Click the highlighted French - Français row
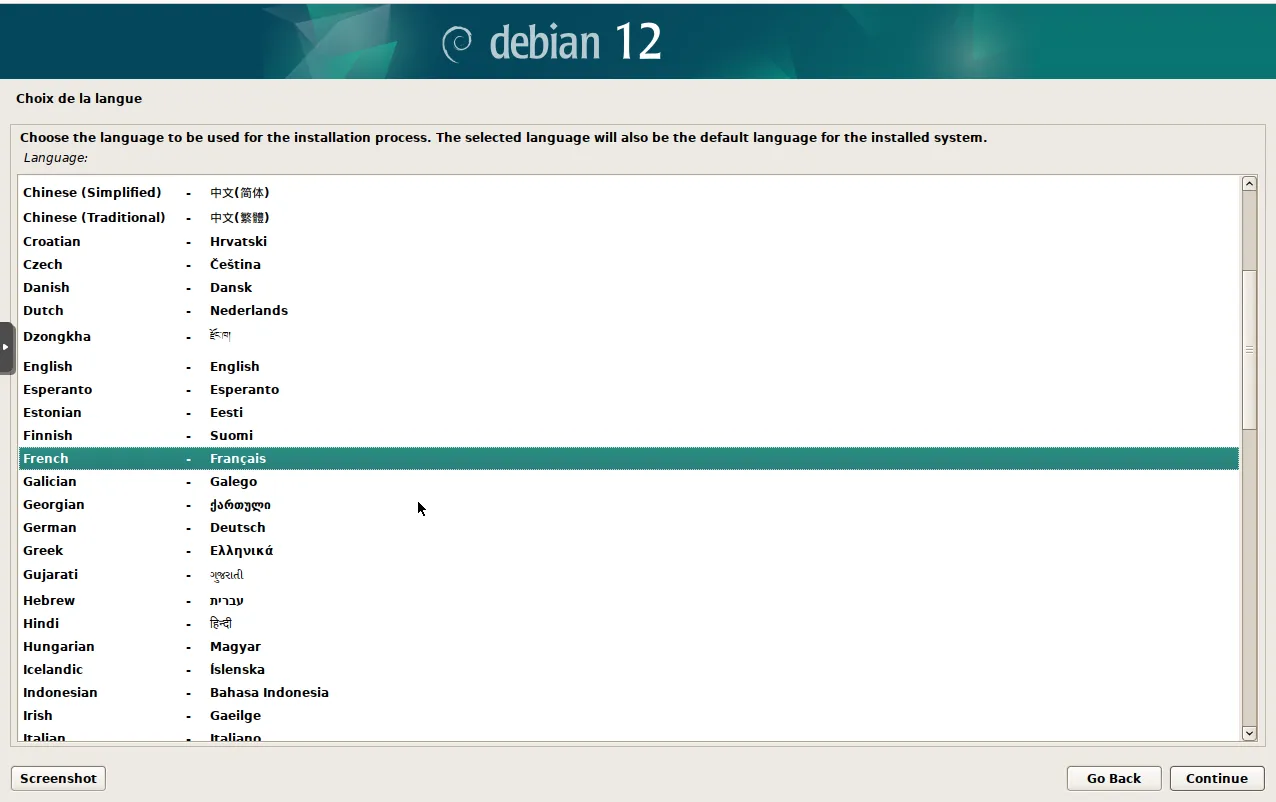 click(x=629, y=458)
